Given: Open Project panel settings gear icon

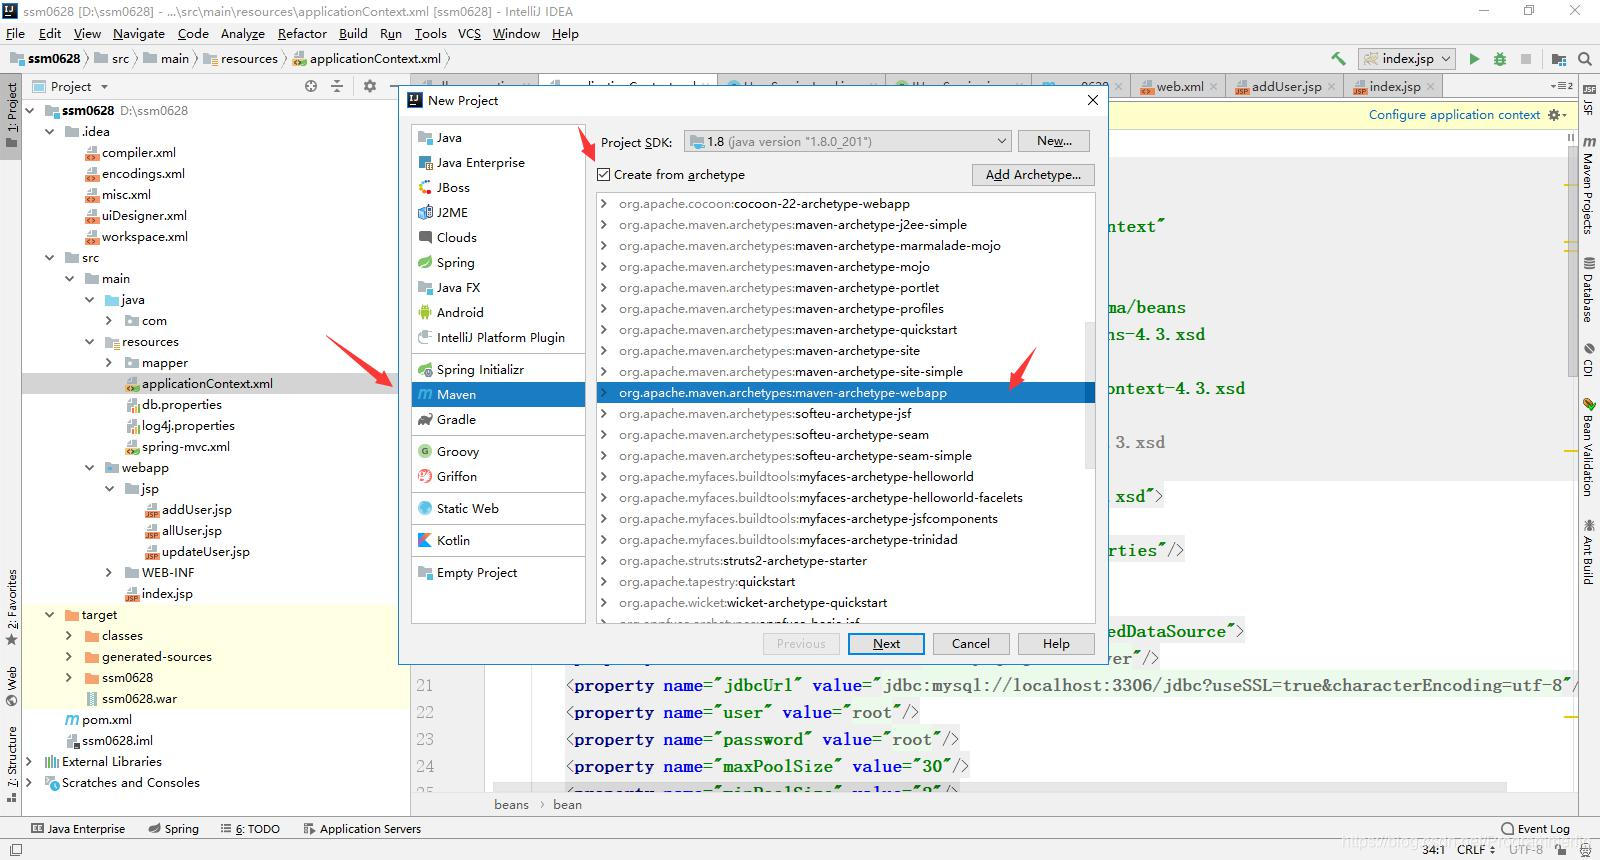Looking at the screenshot, I should [x=369, y=87].
